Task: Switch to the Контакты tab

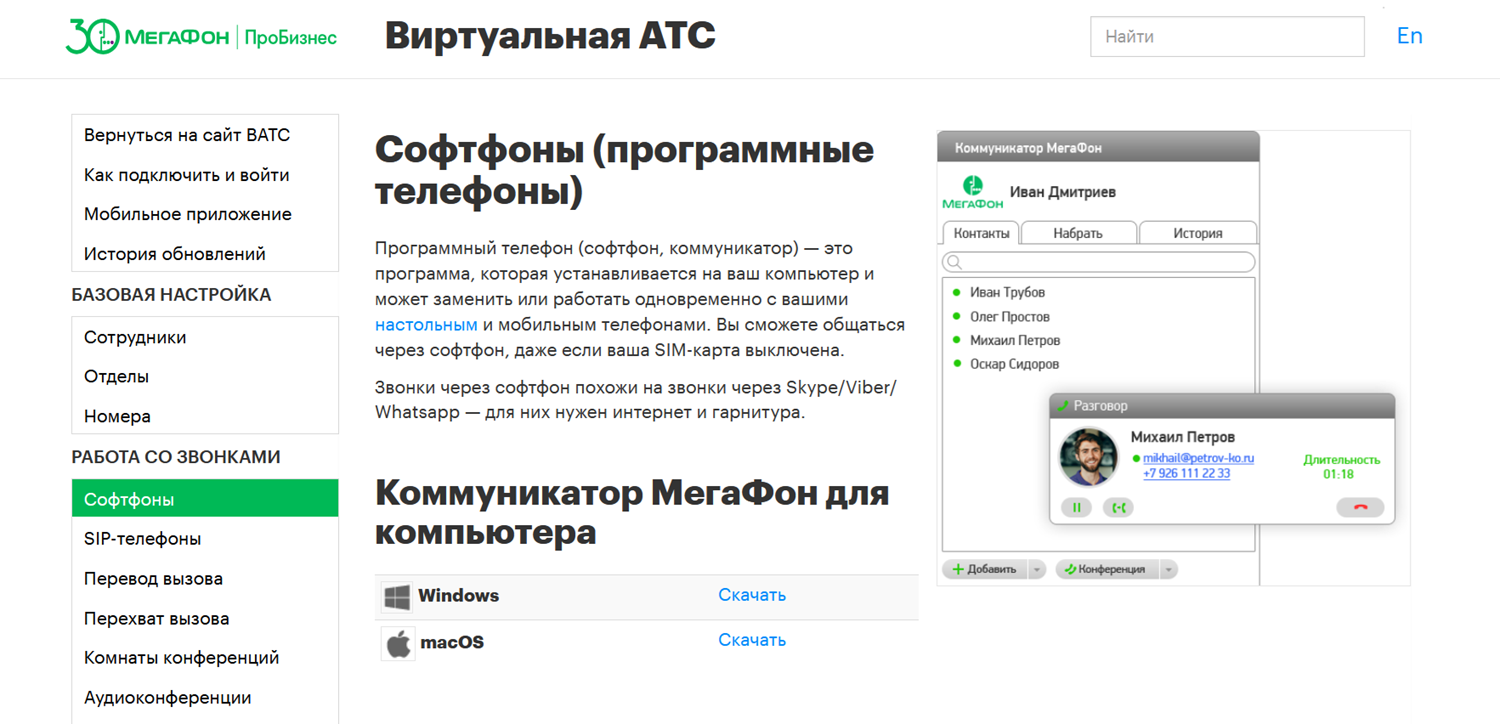Action: [x=981, y=233]
